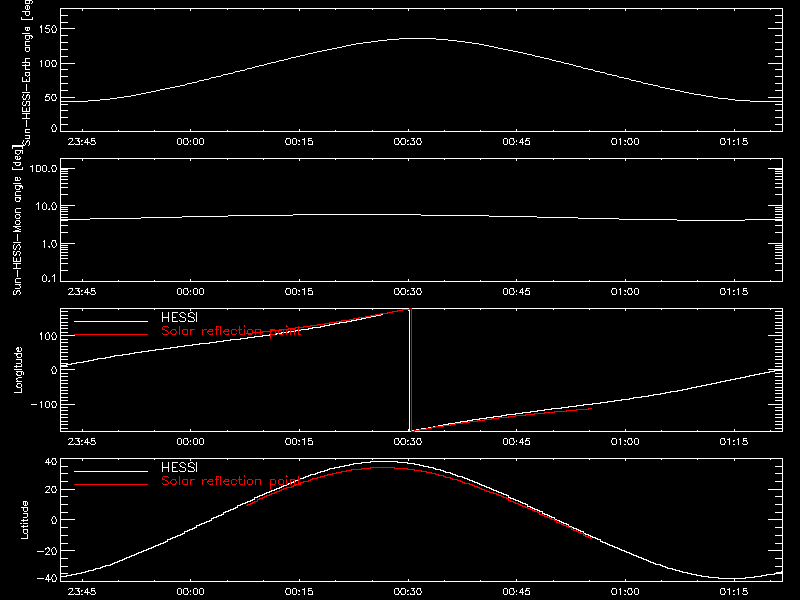This screenshot has width=800, height=600.
Task: Click the 100 tick on Longitude axis
Action: pyautogui.click(x=48, y=336)
